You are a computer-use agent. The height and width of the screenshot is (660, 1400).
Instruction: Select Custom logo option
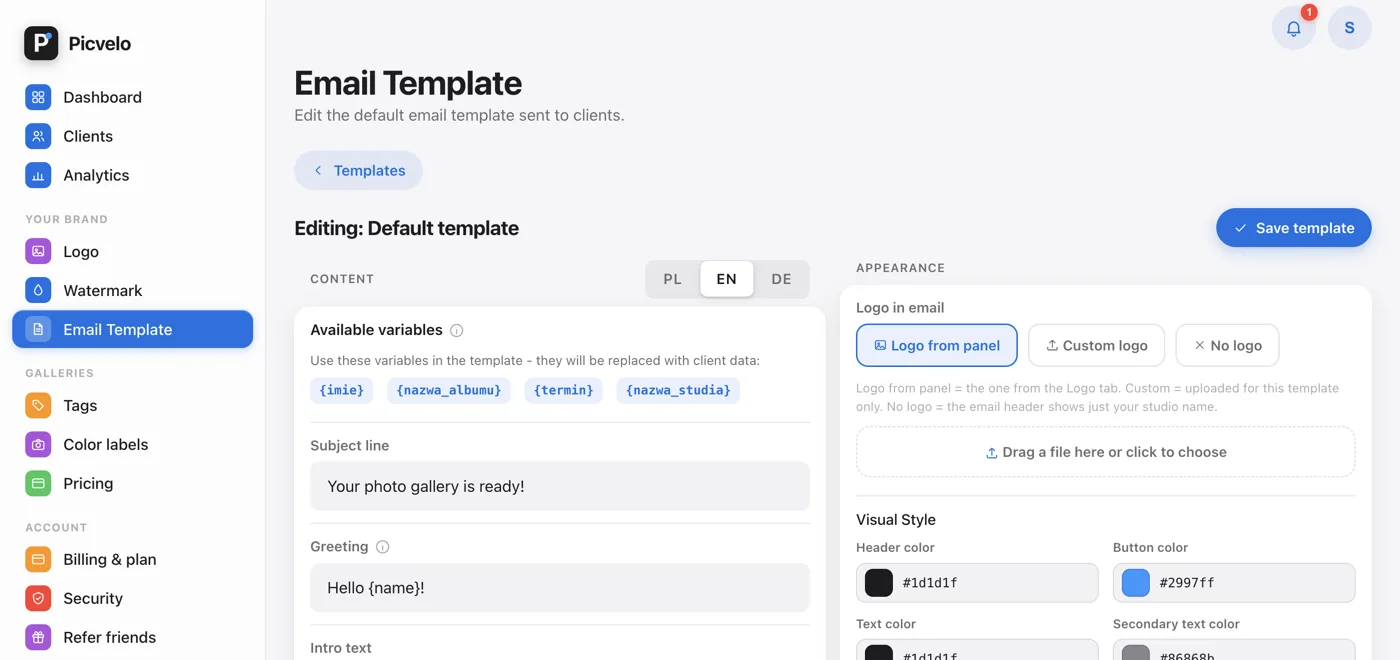coord(1096,345)
